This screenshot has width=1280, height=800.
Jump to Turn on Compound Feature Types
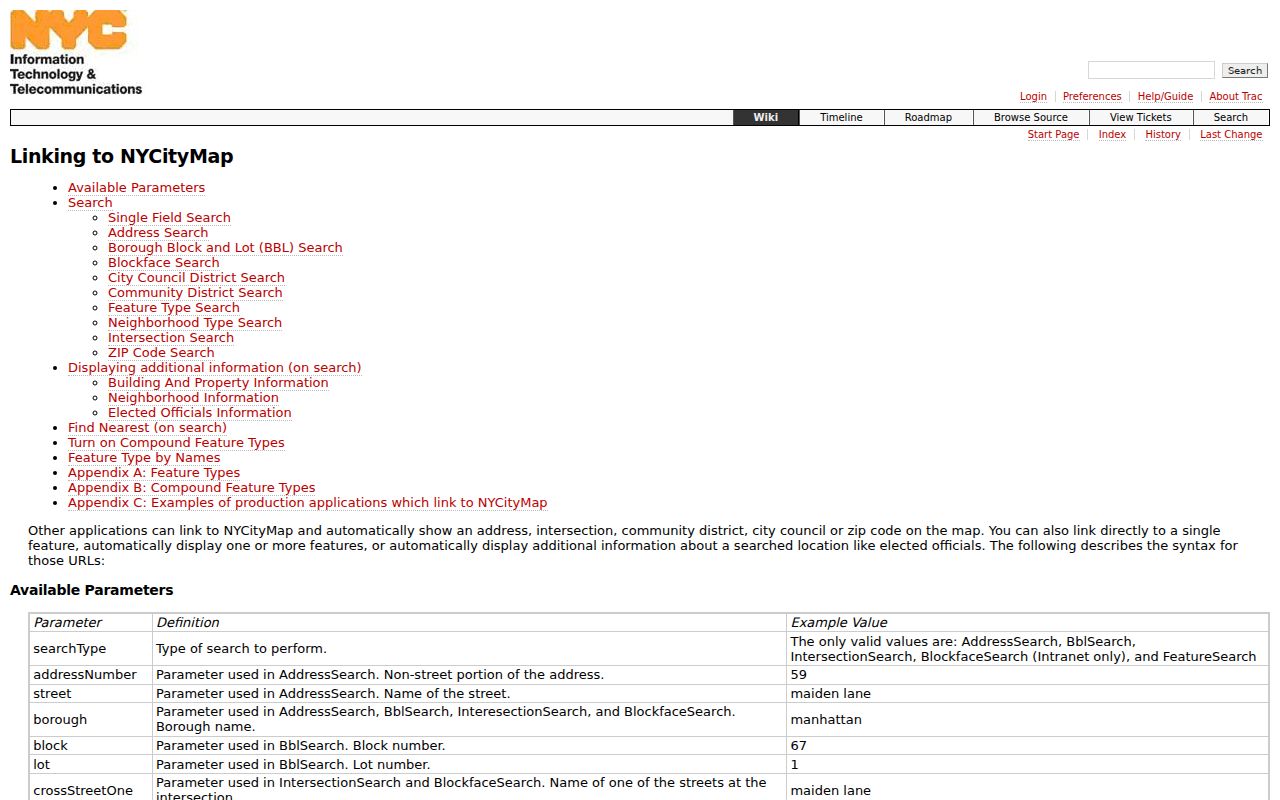pos(176,443)
